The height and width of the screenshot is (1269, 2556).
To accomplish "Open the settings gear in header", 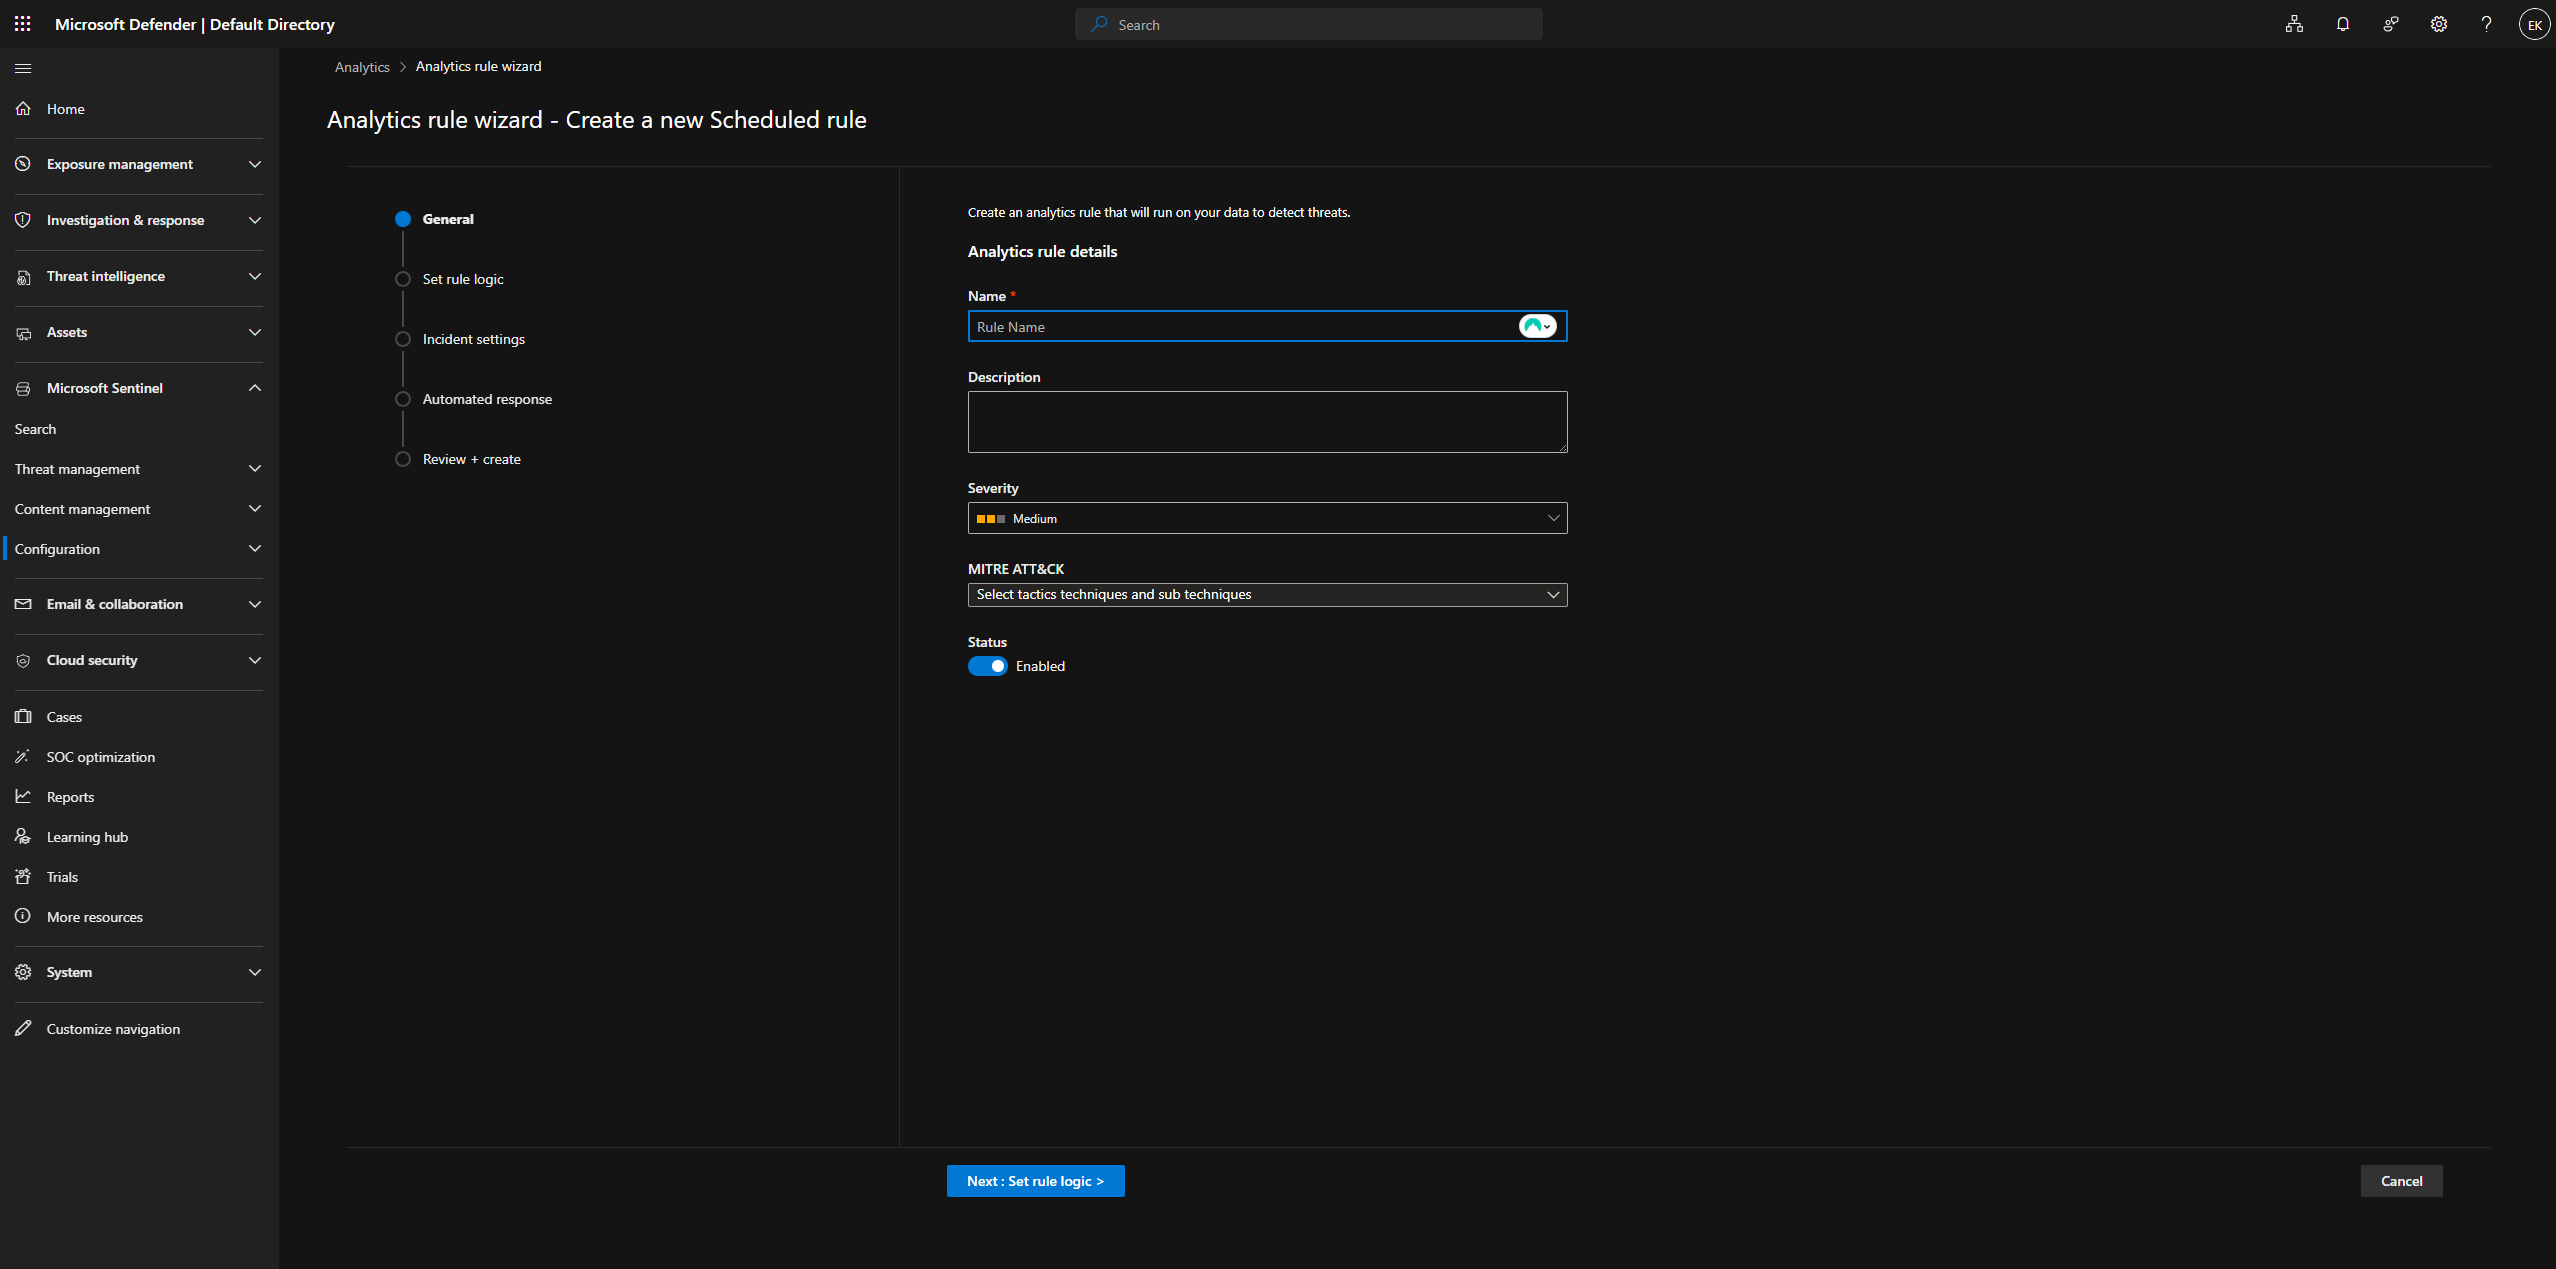I will pos(2438,24).
